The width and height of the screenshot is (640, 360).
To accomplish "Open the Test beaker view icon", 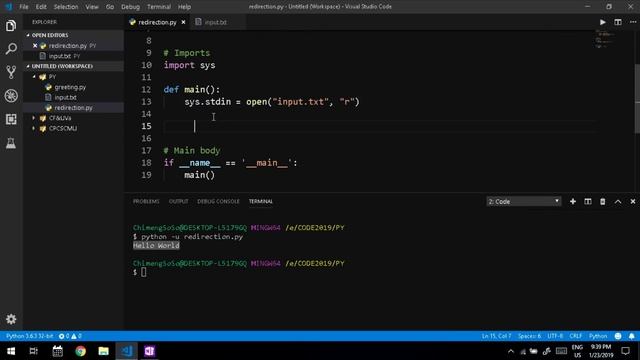I will [x=11, y=143].
